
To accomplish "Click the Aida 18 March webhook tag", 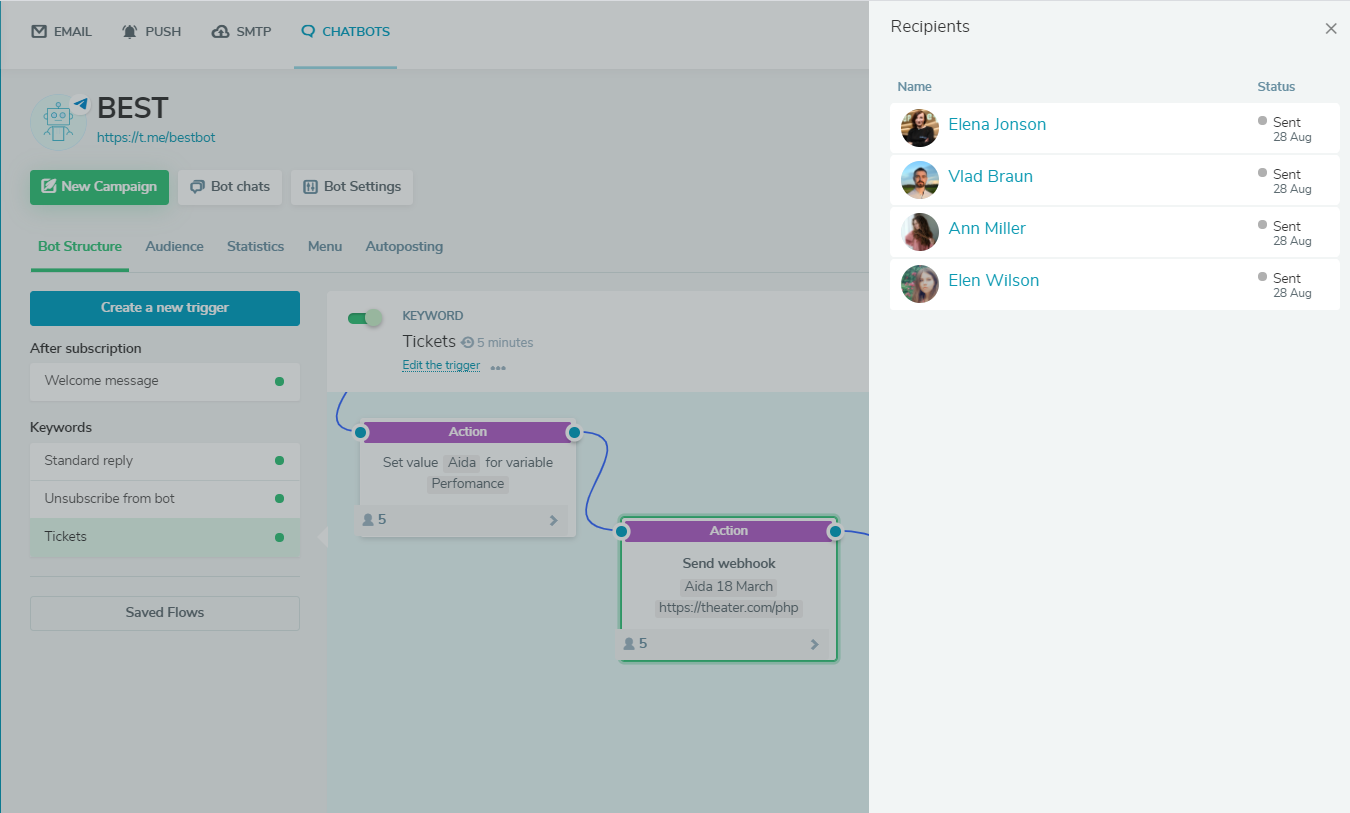I will (x=729, y=587).
